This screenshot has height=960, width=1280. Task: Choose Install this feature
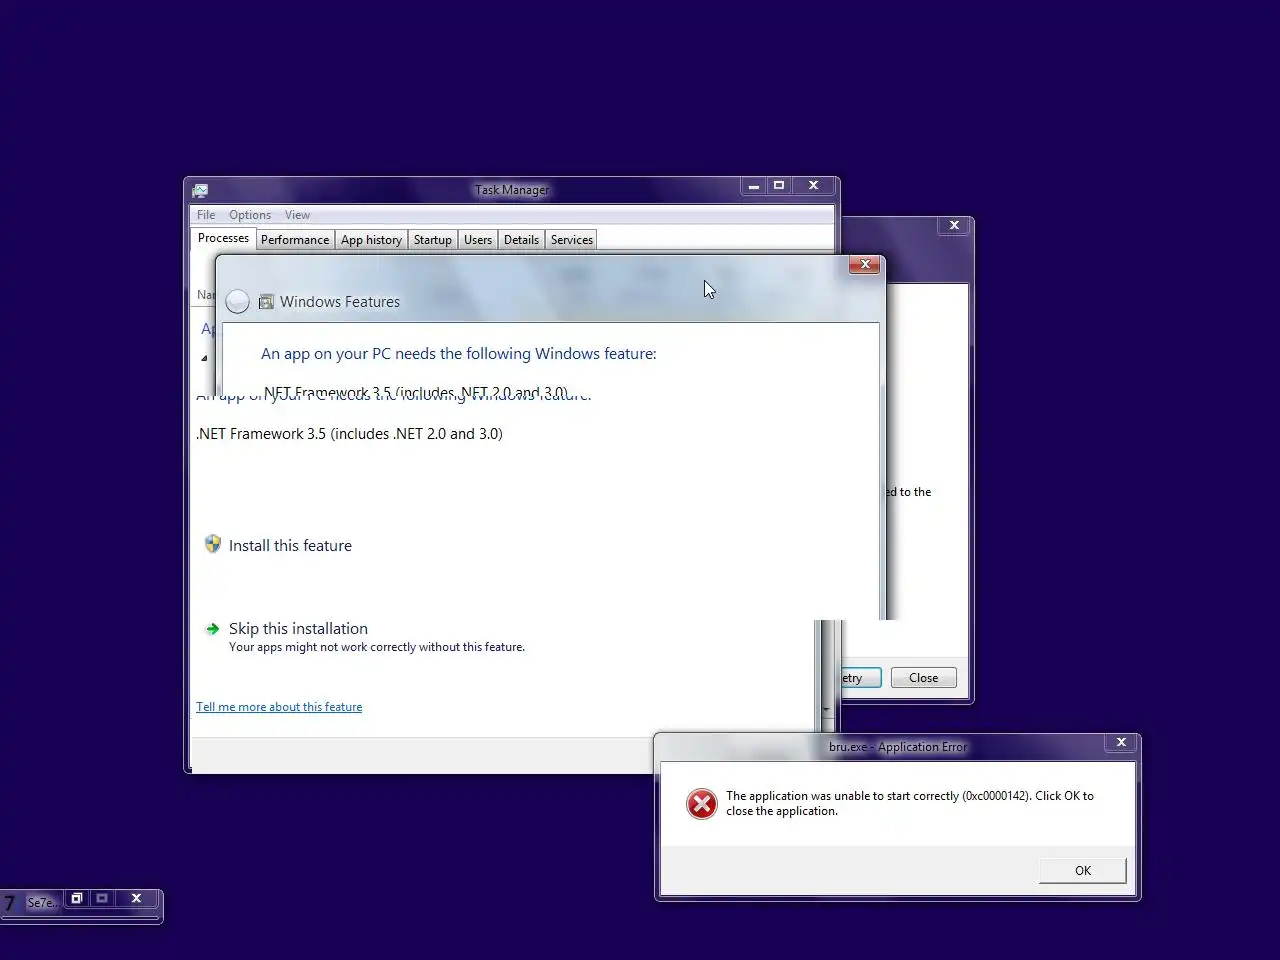[x=290, y=546]
